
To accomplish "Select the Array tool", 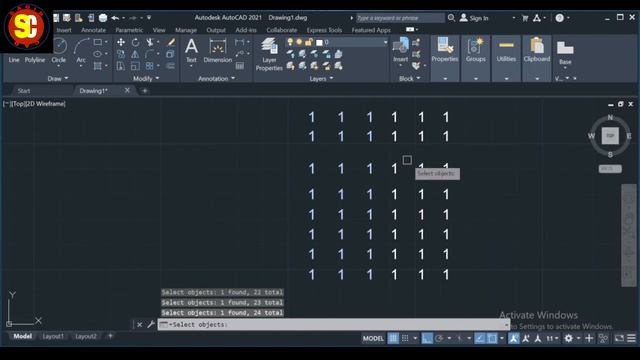I will [150, 66].
